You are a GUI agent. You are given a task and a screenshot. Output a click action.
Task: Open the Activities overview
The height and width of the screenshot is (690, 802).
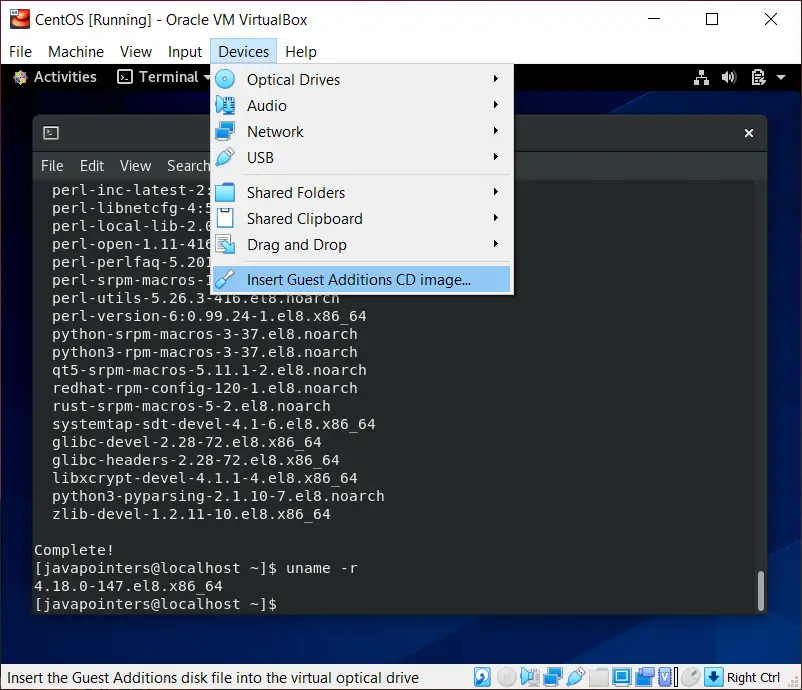click(56, 77)
